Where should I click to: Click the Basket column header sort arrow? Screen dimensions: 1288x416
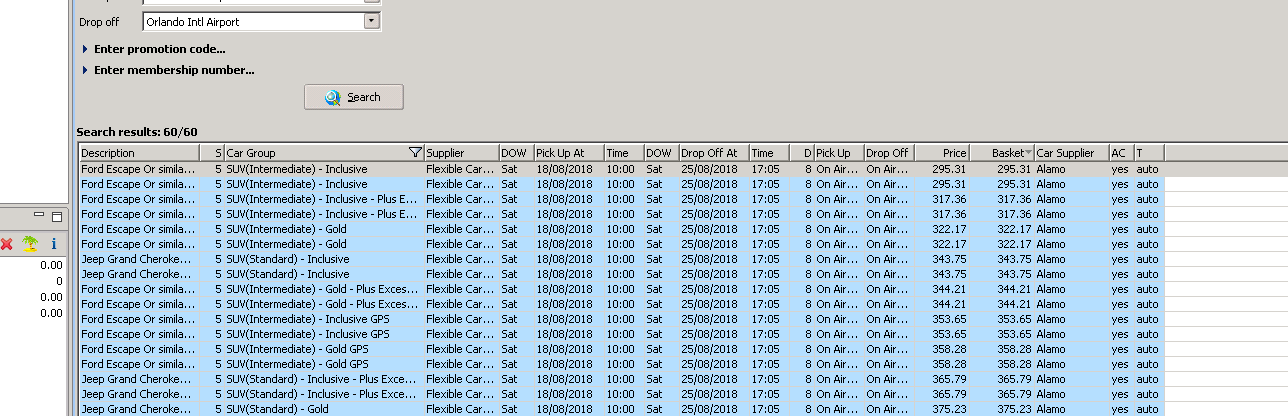(x=1028, y=153)
